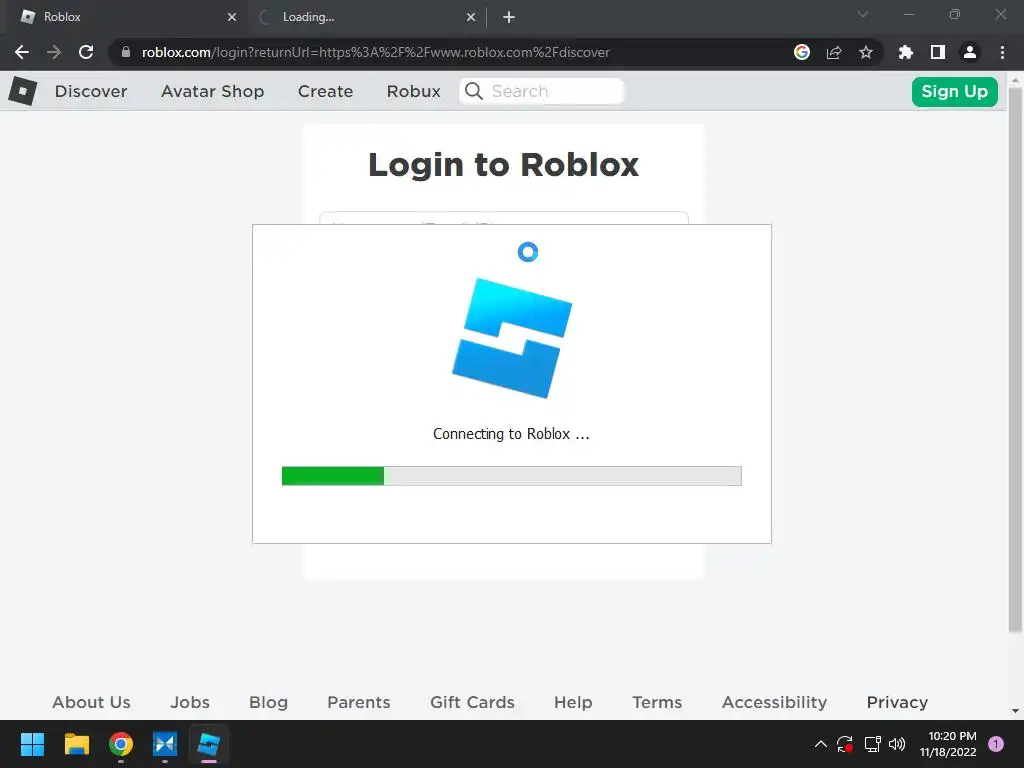Switch to the Loading... tab
The width and height of the screenshot is (1024, 768).
click(x=366, y=17)
